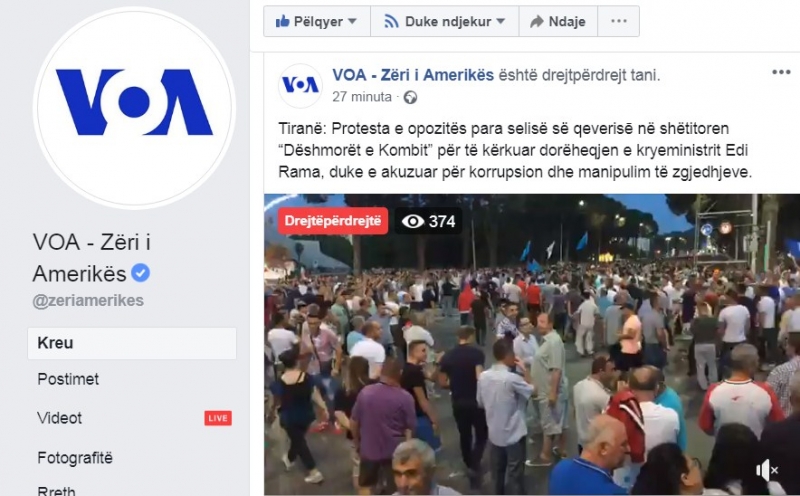
Task: Click the 27 minuta timestamp link
Action: click(x=362, y=97)
